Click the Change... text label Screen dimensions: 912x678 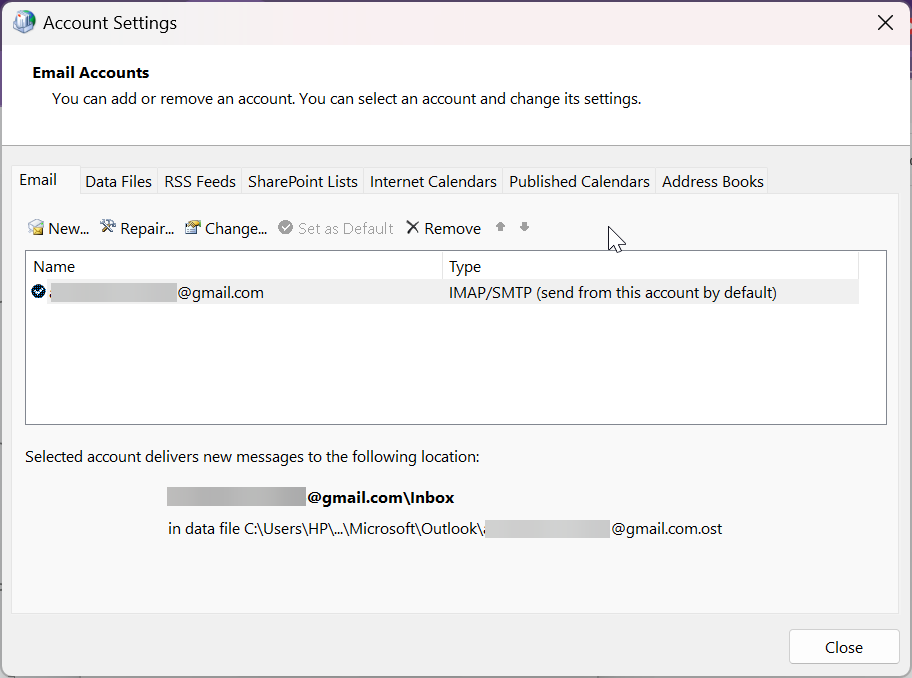236,229
